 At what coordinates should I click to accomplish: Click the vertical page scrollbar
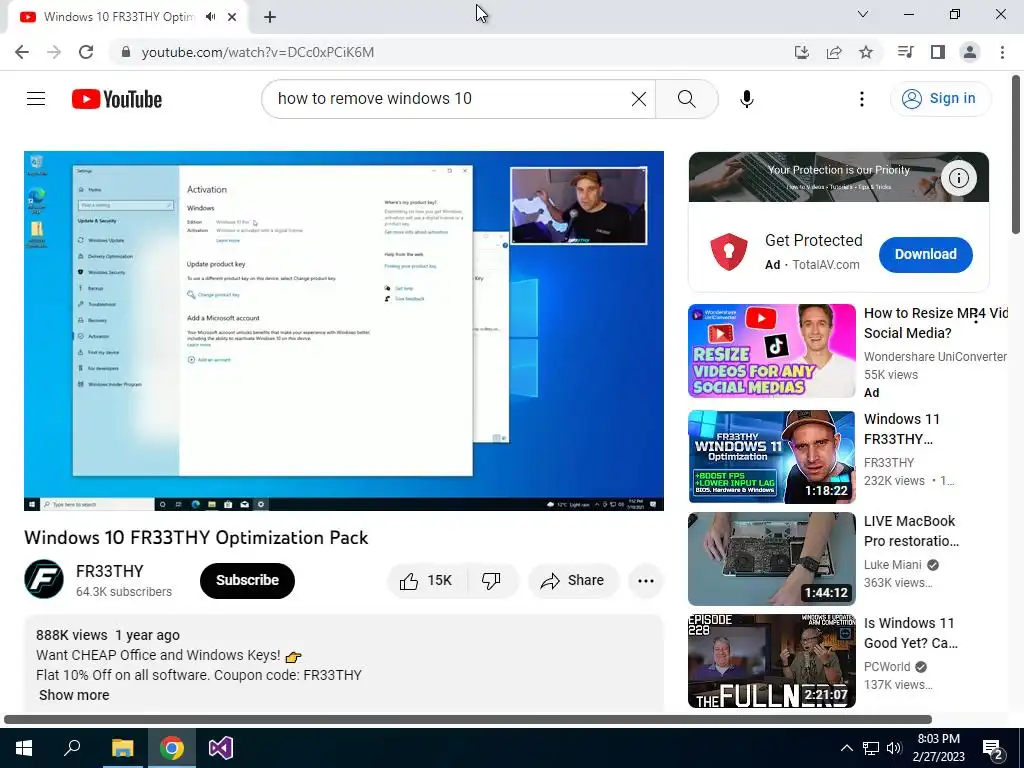click(1016, 155)
